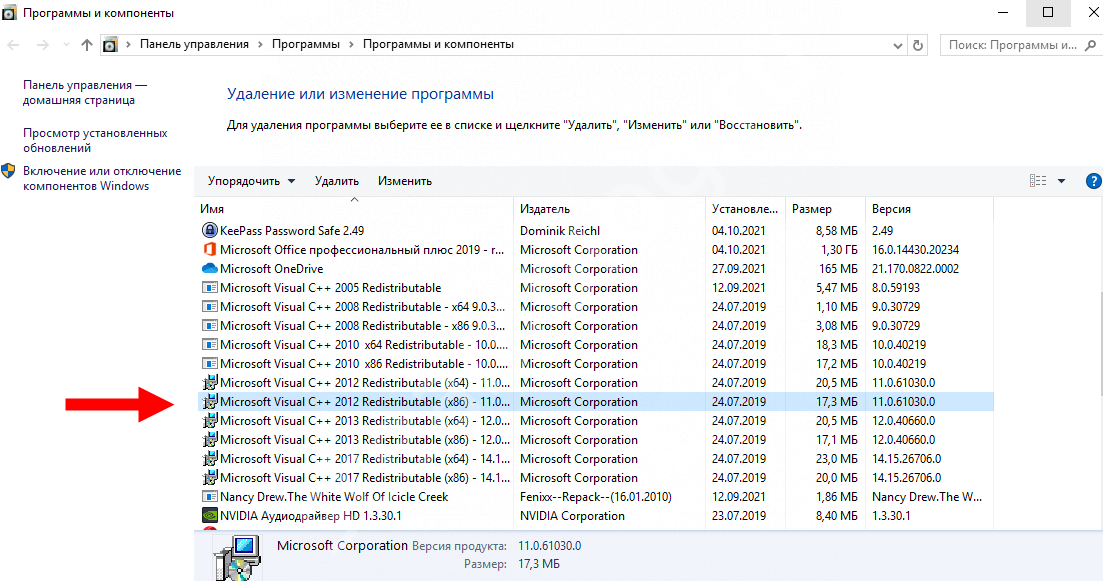Image resolution: width=1103 pixels, height=581 pixels.
Task: Go up one level with the up arrow
Action: tap(87, 45)
